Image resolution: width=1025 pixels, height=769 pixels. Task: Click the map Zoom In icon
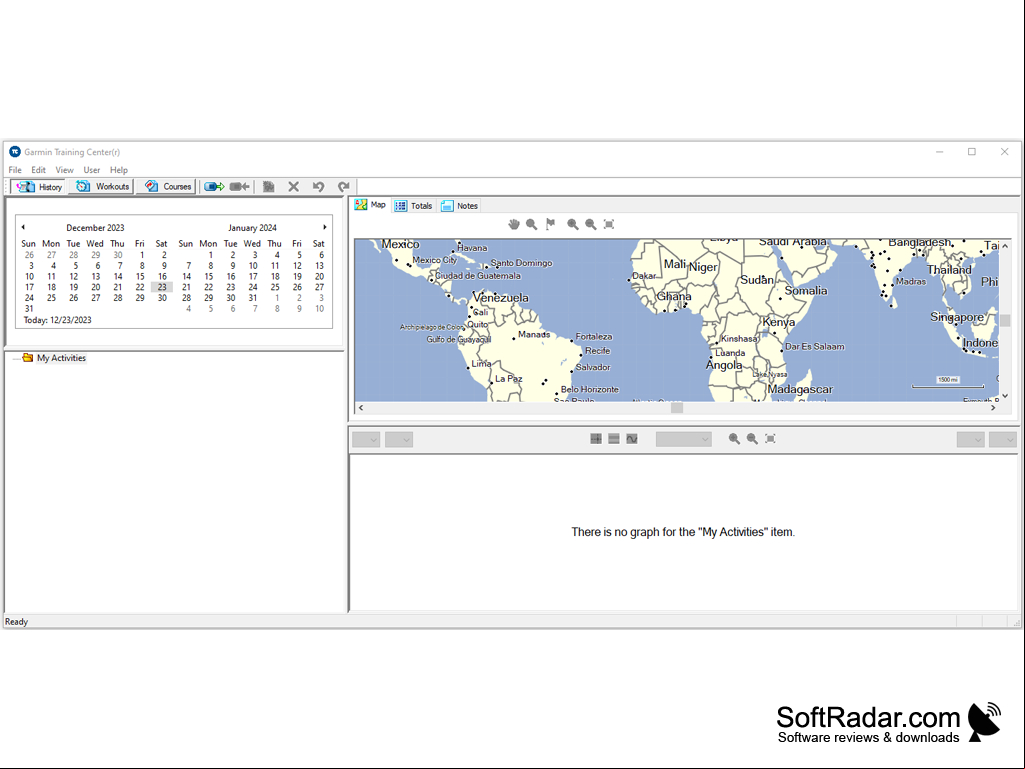pos(573,224)
